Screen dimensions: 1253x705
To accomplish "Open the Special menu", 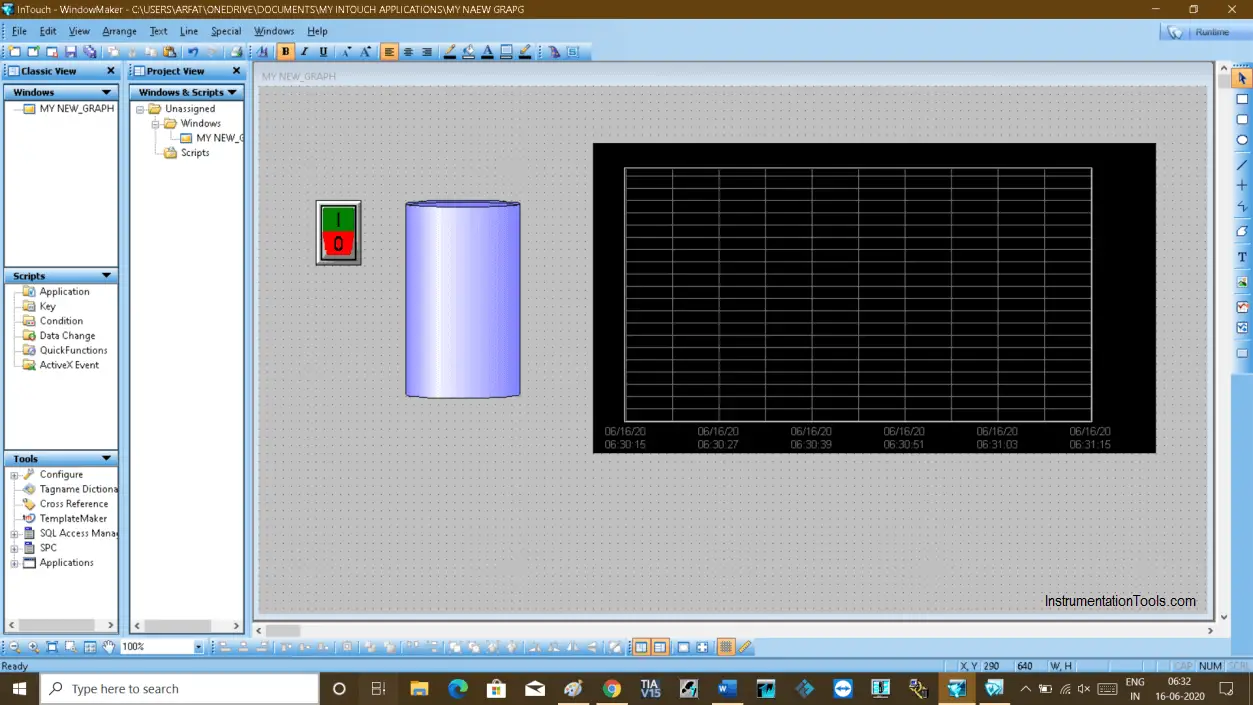I will pyautogui.click(x=226, y=31).
